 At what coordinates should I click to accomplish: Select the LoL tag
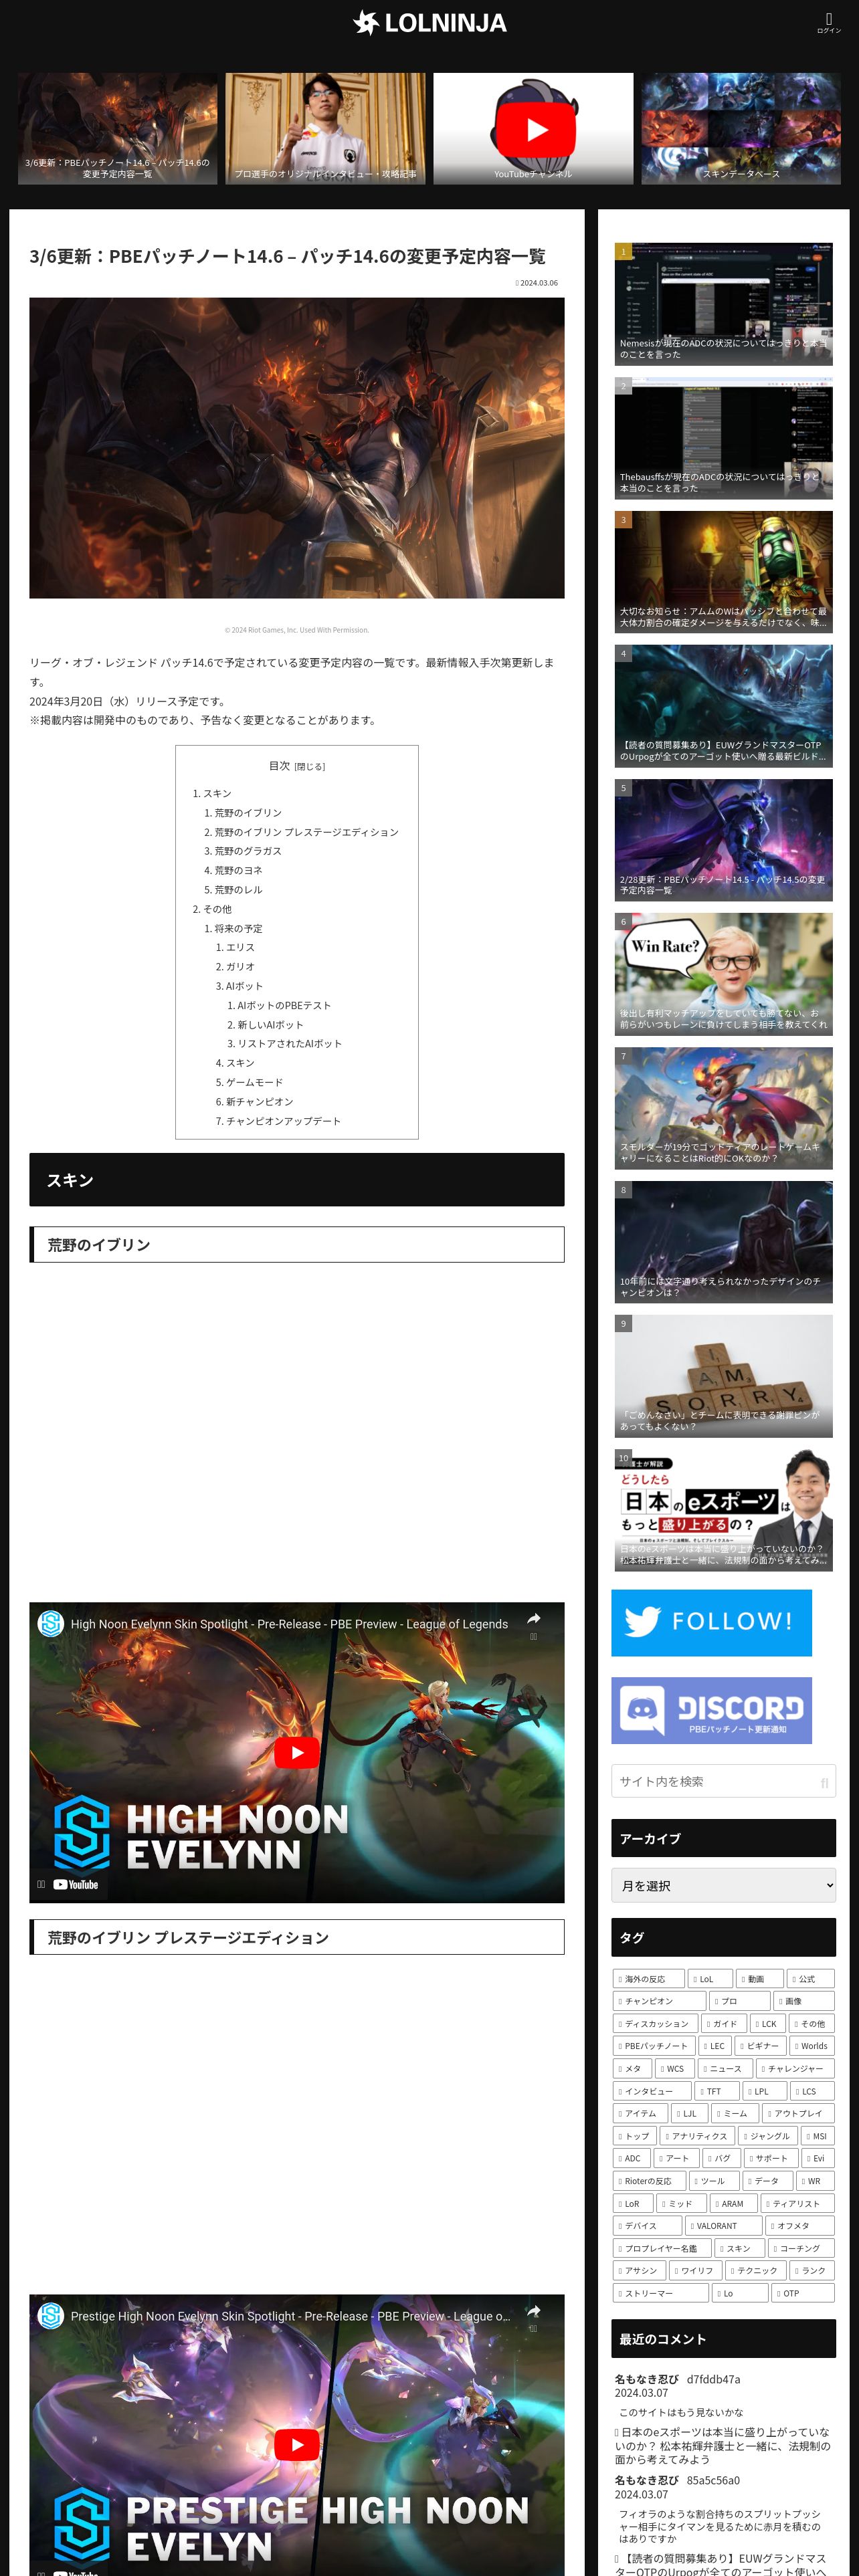click(709, 1978)
